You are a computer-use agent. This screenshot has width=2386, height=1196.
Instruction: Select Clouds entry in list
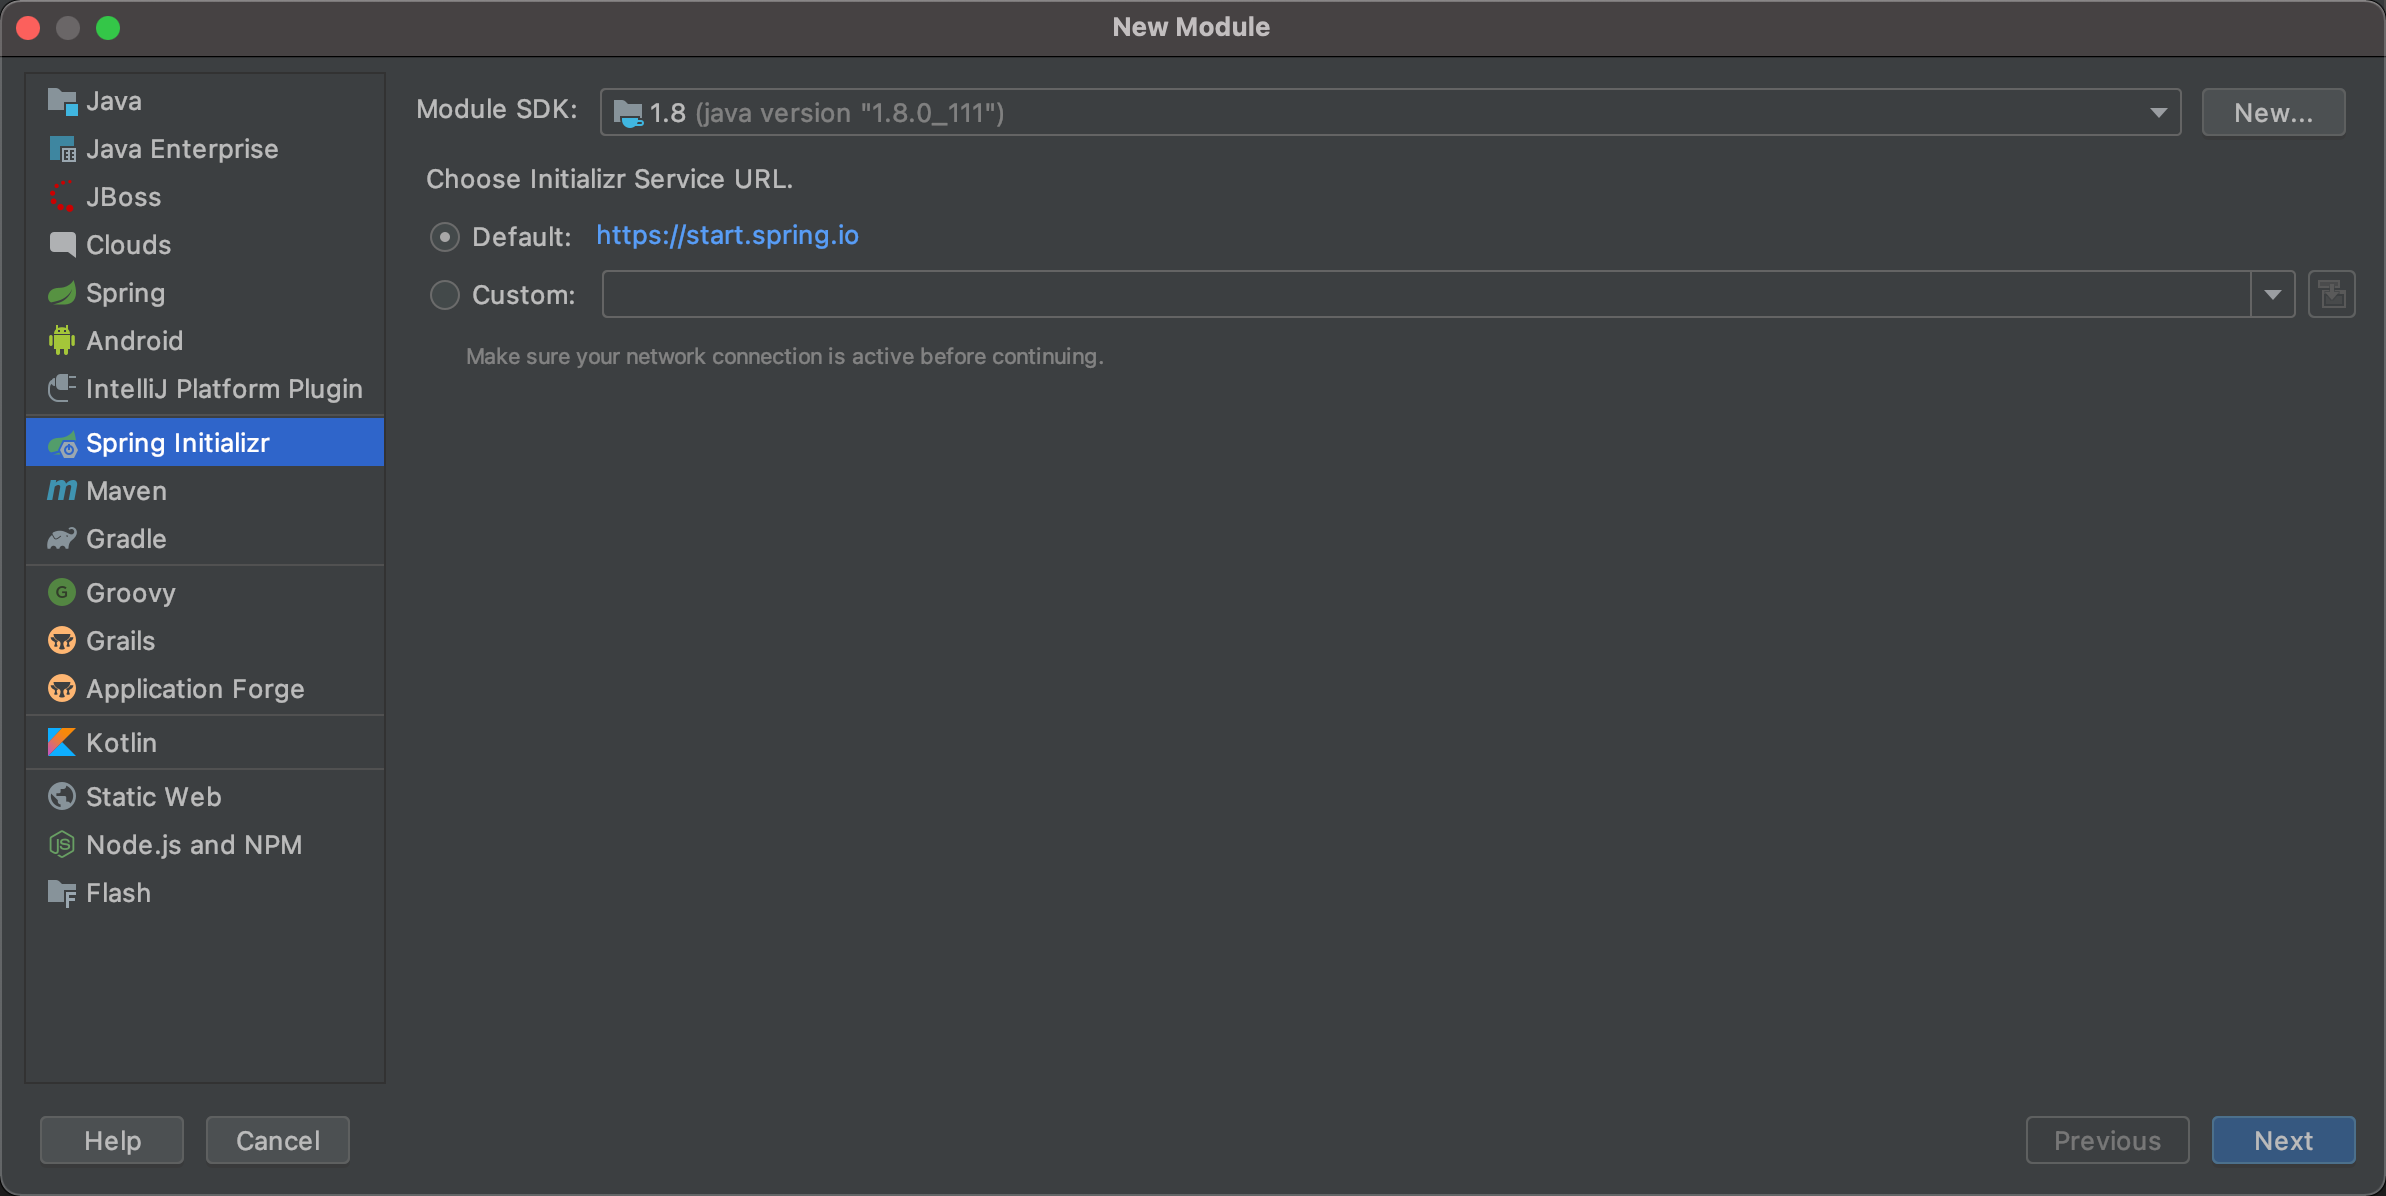pyautogui.click(x=205, y=245)
